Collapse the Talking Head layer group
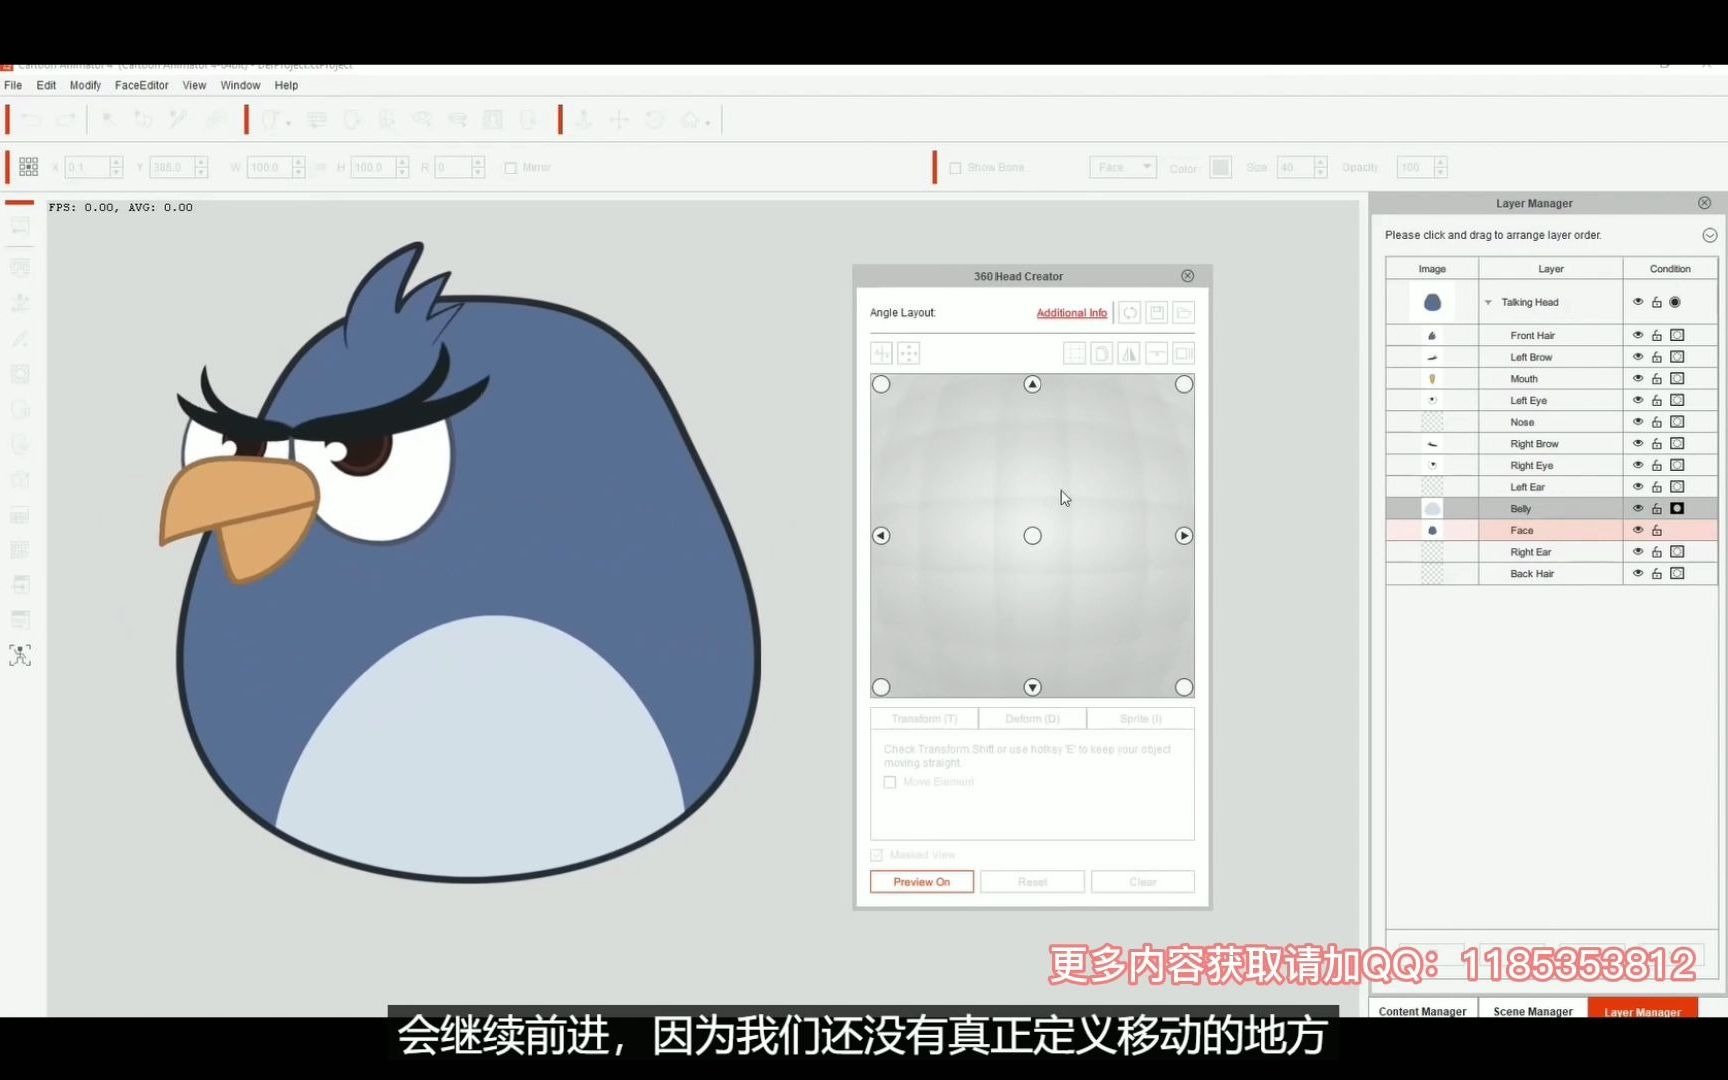 (1488, 302)
